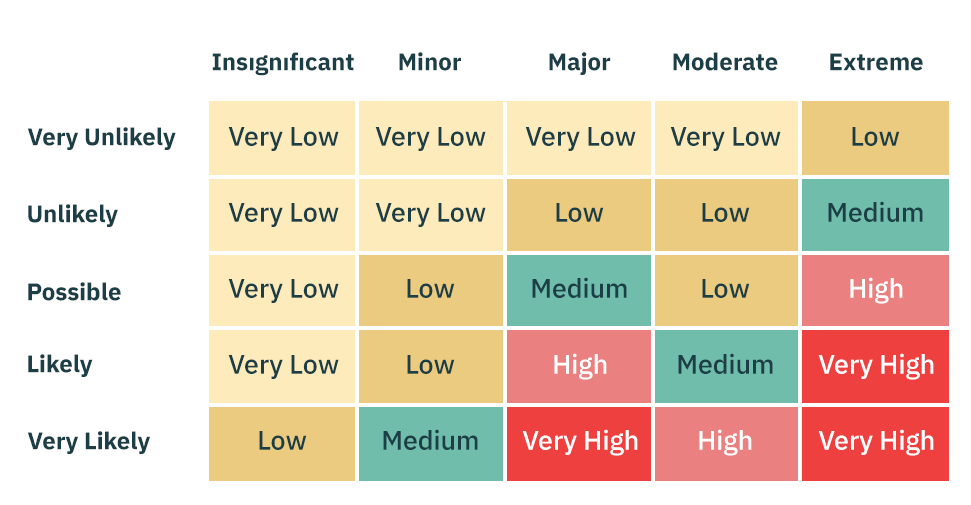Select the Moderate column header
971x505 pixels.
pyautogui.click(x=725, y=63)
